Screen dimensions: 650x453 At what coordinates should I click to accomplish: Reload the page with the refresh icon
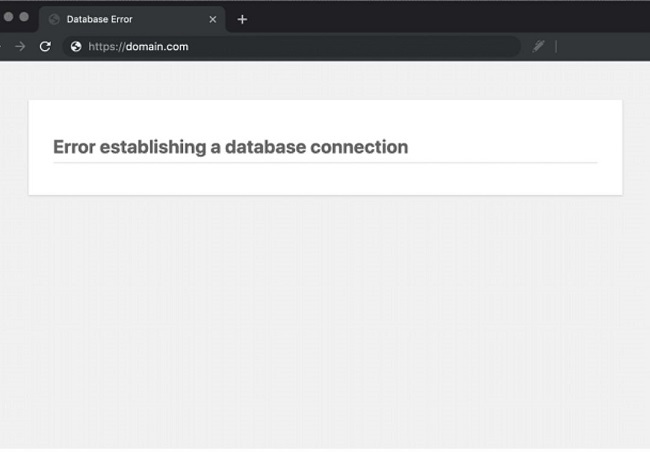tap(45, 46)
